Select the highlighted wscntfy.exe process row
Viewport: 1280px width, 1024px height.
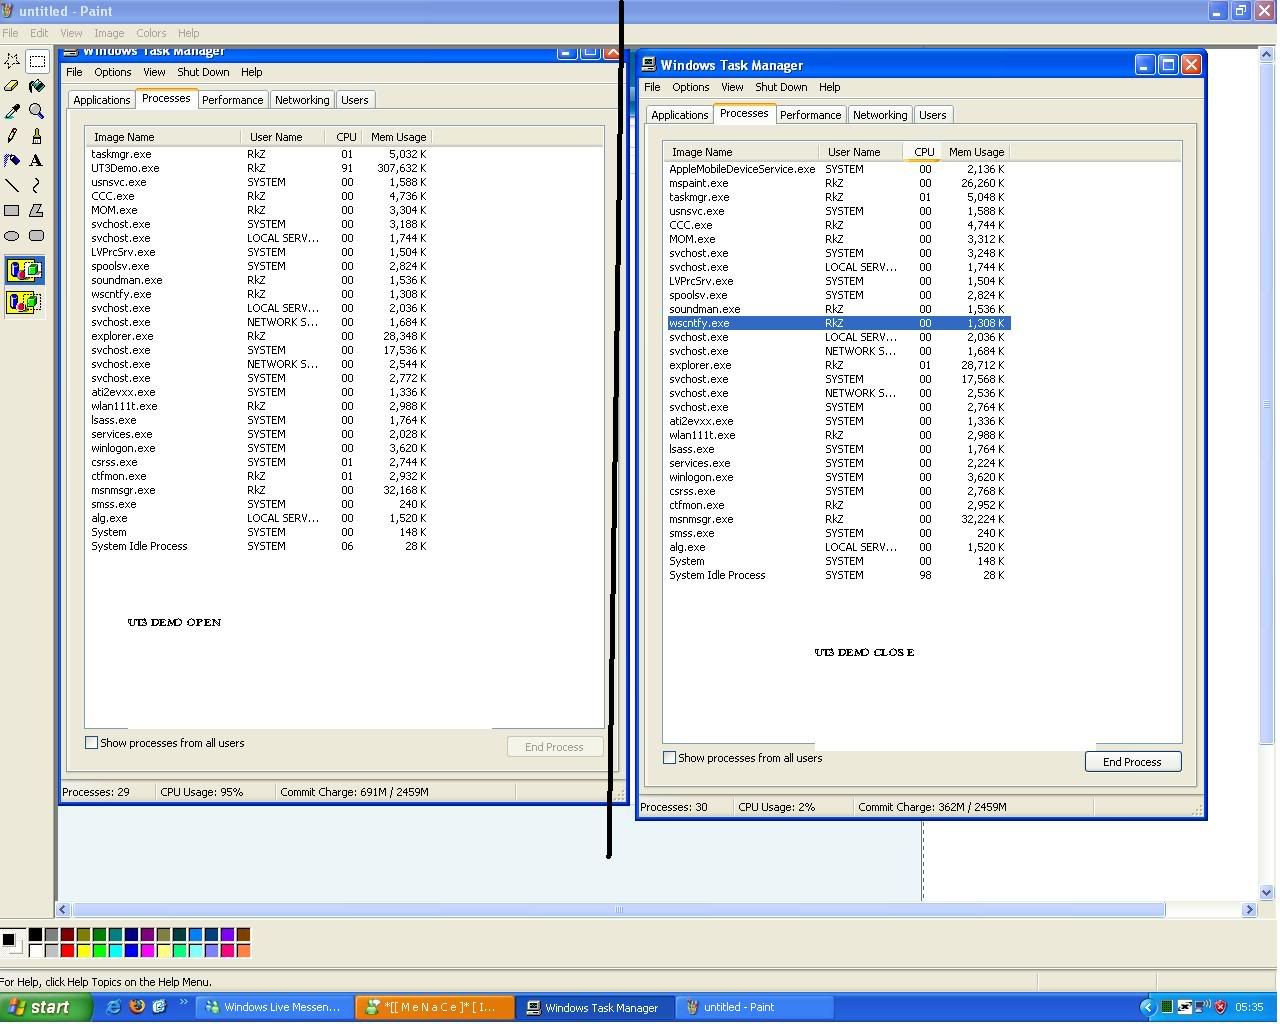click(x=838, y=323)
